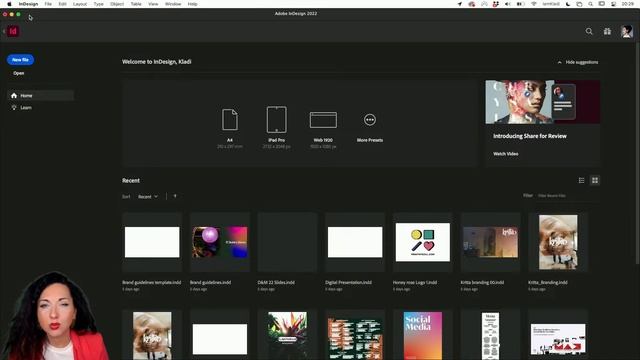Open Kritta_Branding.indd thumbnail

(x=558, y=242)
